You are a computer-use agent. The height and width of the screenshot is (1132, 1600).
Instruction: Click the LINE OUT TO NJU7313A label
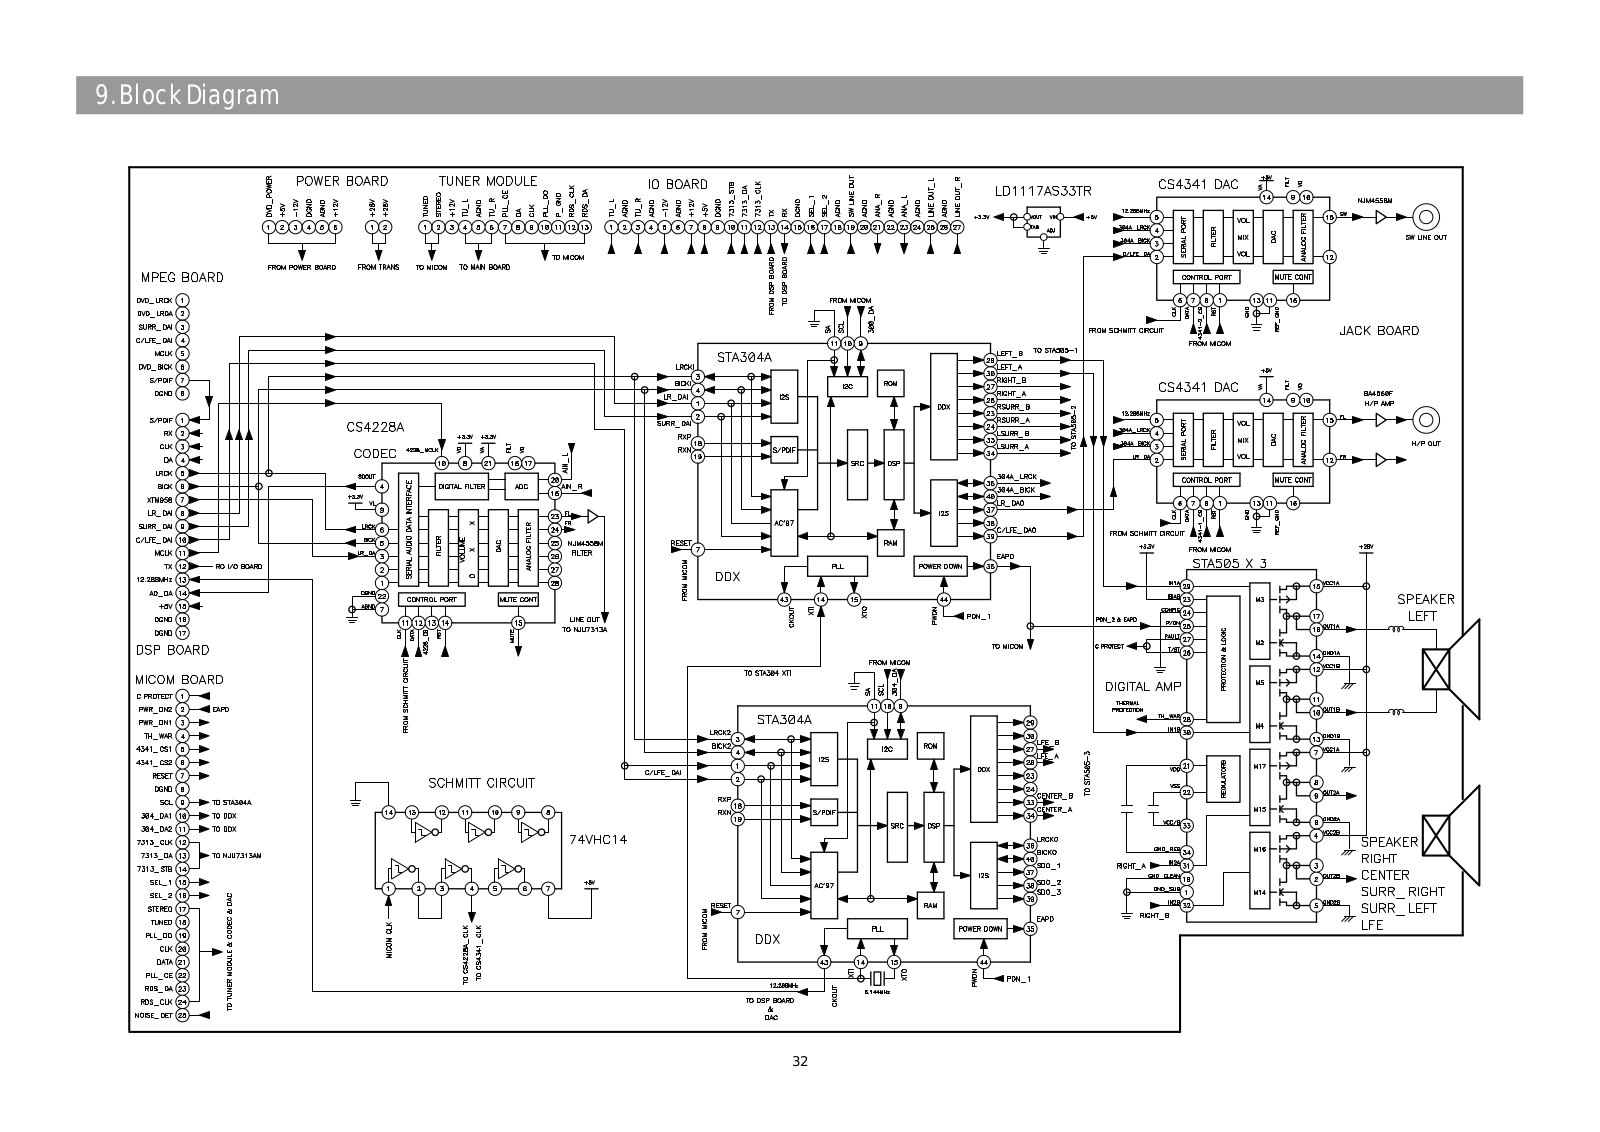tap(587, 624)
